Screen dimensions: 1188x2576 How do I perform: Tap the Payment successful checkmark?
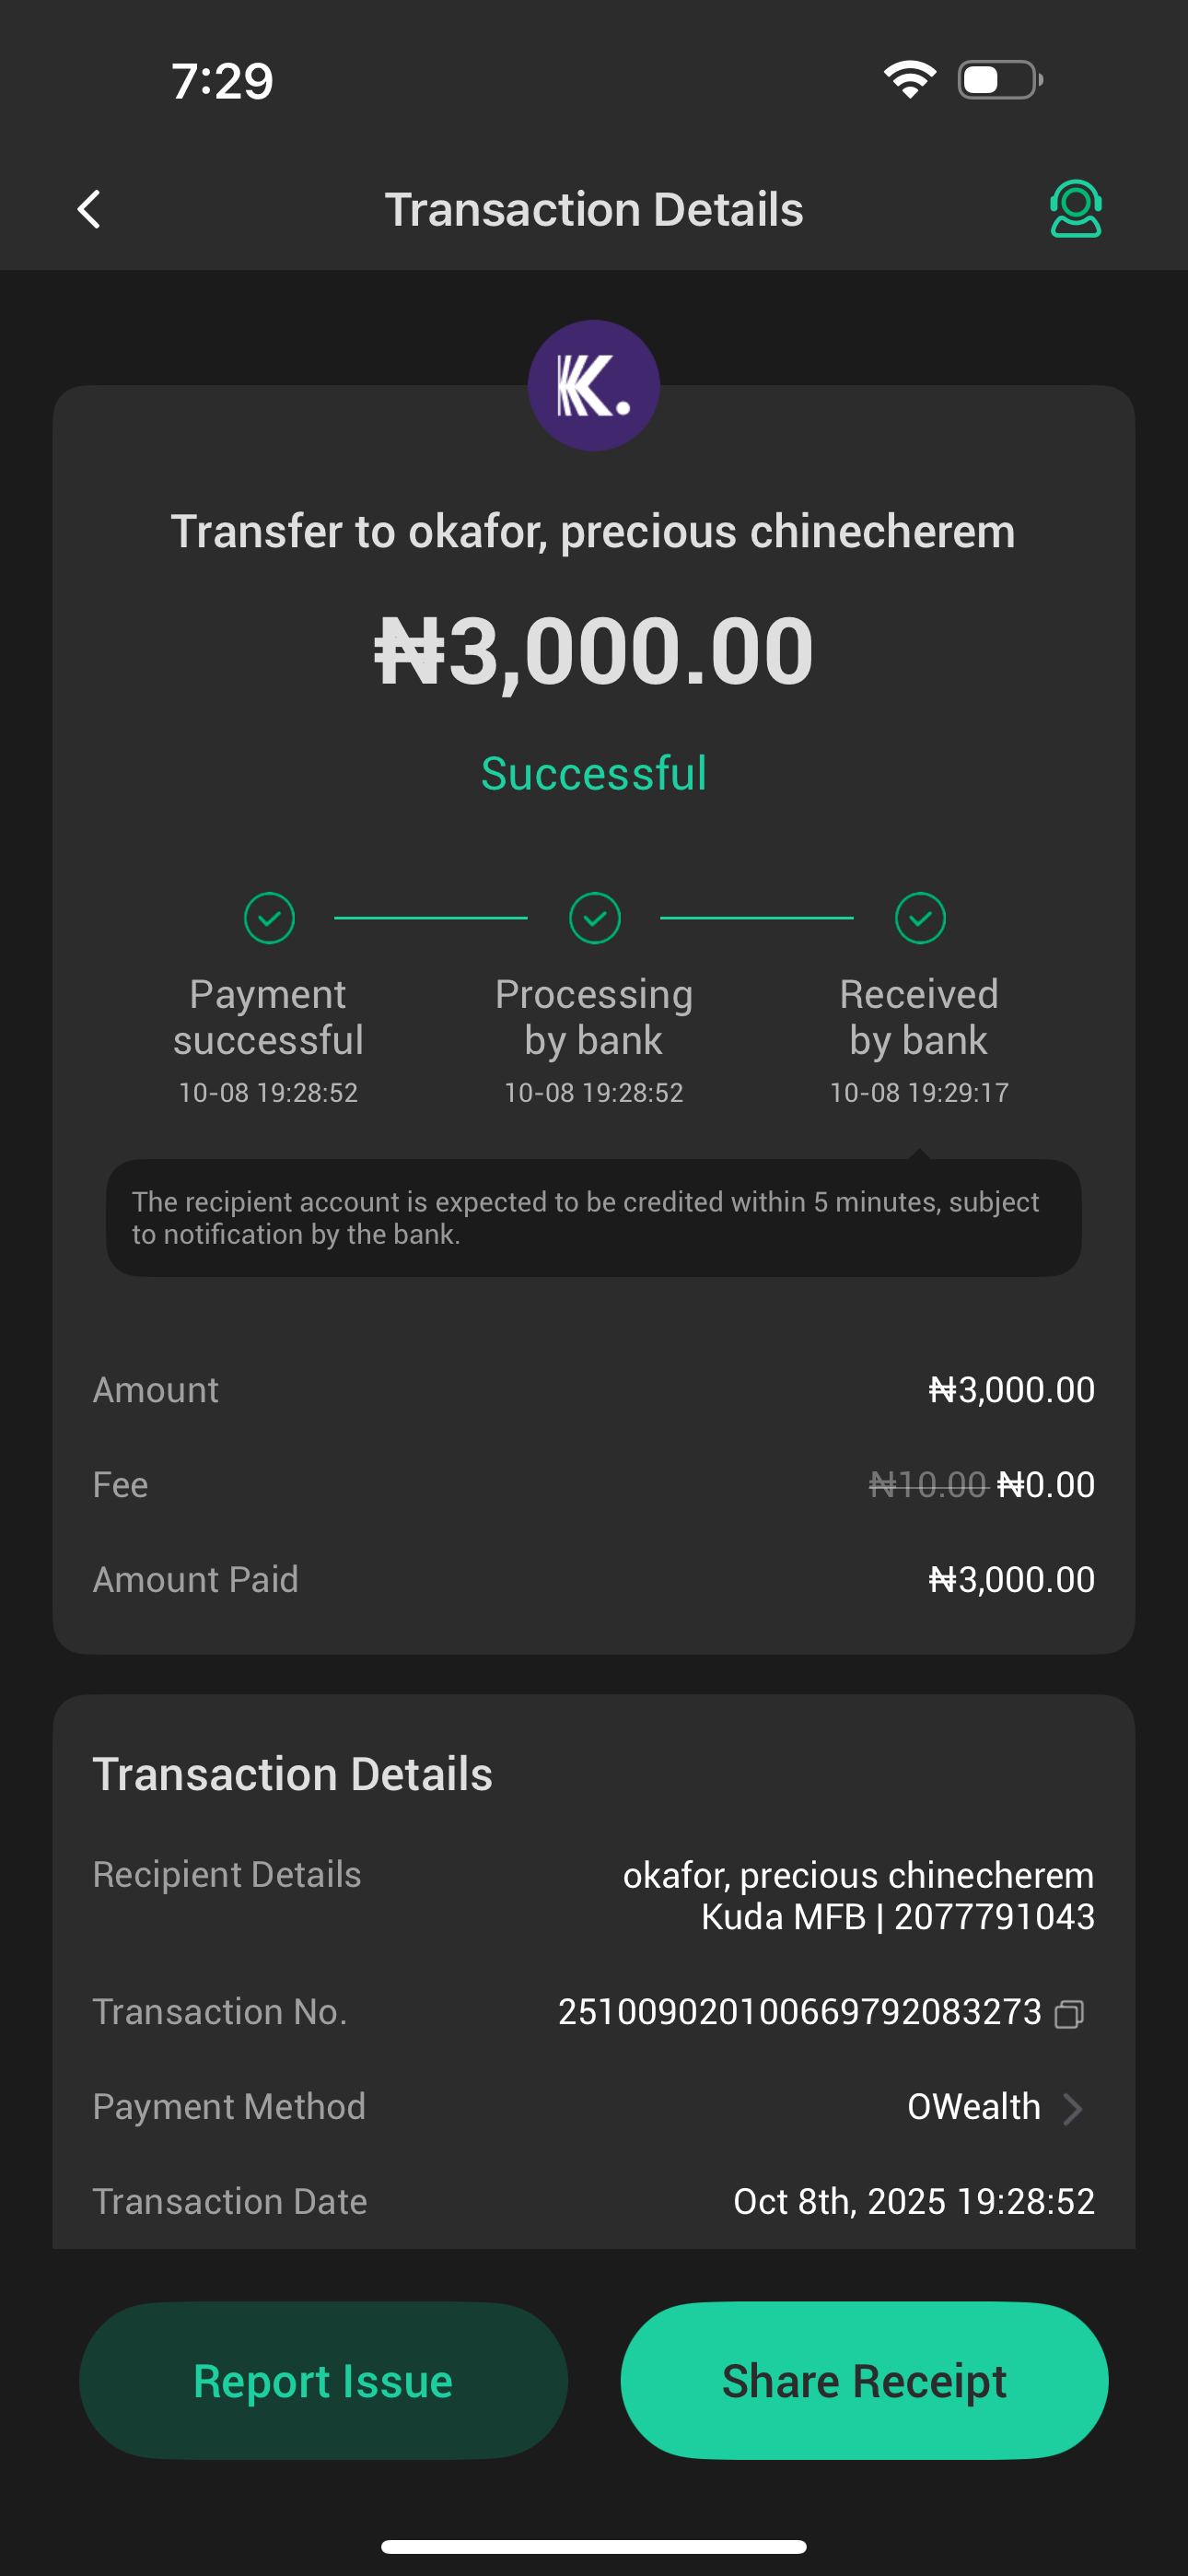[x=269, y=918]
